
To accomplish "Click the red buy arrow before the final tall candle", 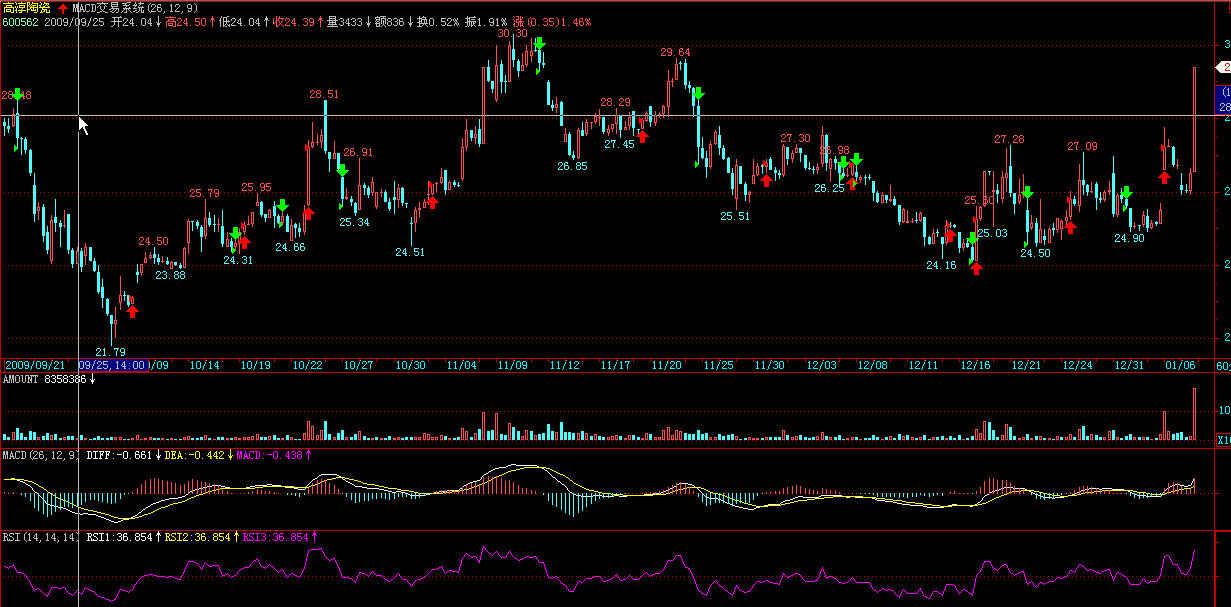I will (x=1165, y=177).
